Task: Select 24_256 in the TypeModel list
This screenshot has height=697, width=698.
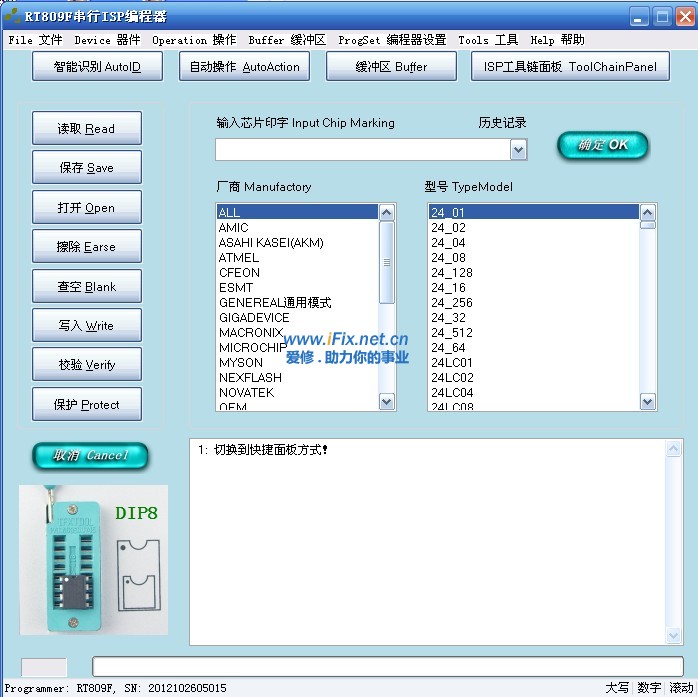Action: click(x=452, y=303)
